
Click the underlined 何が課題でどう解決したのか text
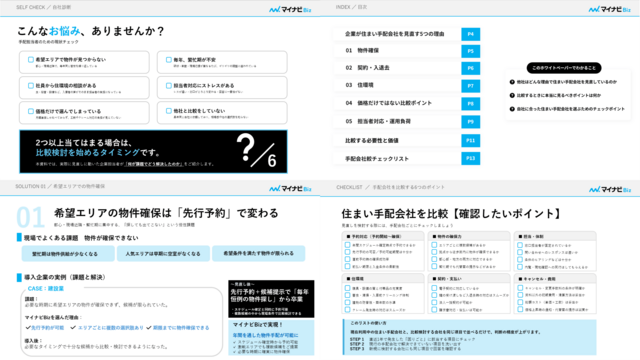coord(153,164)
